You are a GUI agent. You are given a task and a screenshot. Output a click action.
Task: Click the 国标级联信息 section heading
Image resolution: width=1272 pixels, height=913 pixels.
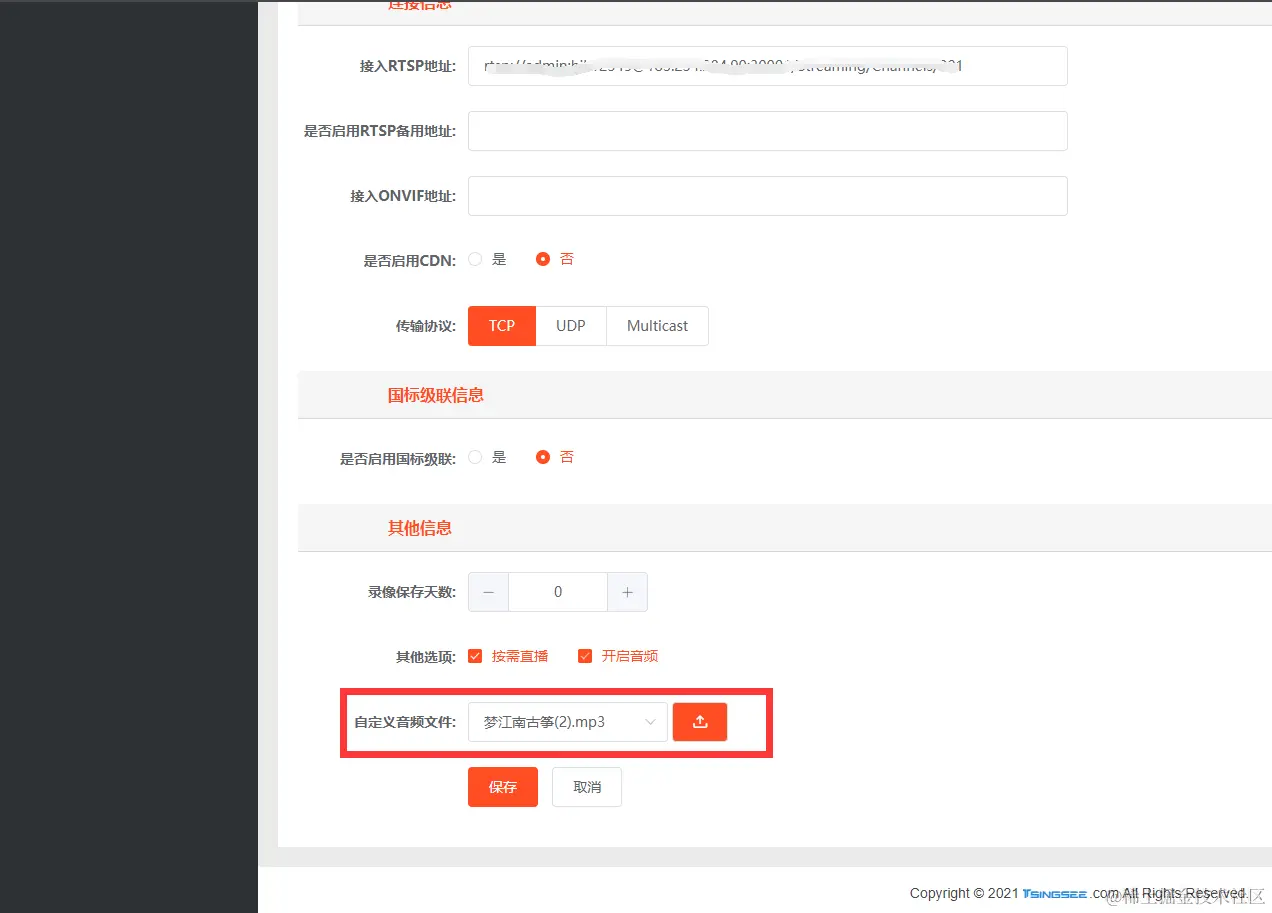(x=436, y=395)
